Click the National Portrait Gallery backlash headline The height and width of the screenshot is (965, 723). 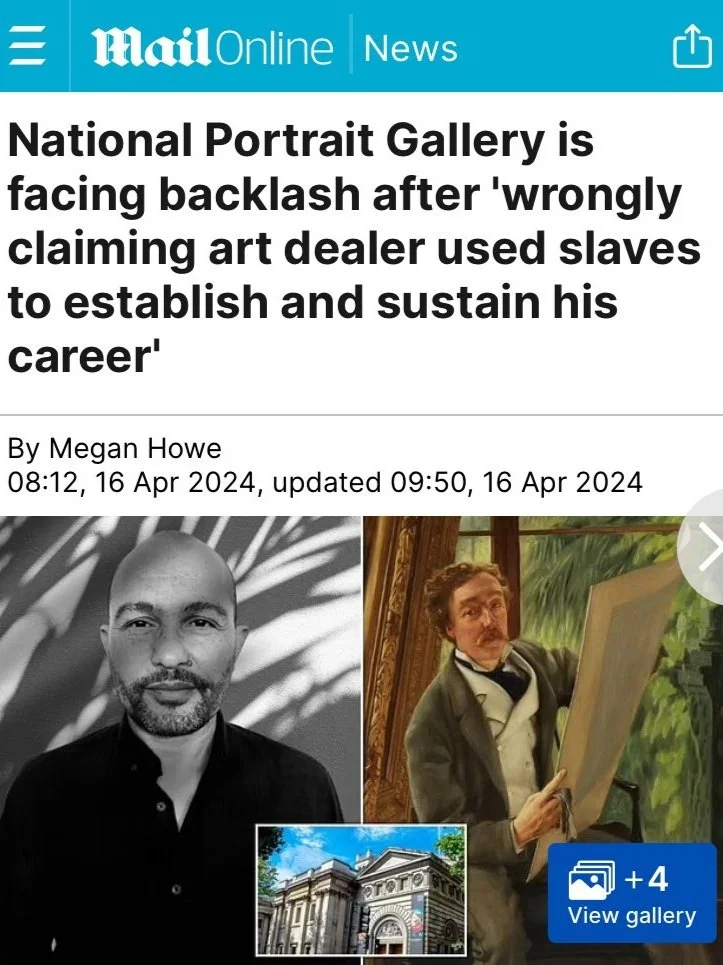354,248
